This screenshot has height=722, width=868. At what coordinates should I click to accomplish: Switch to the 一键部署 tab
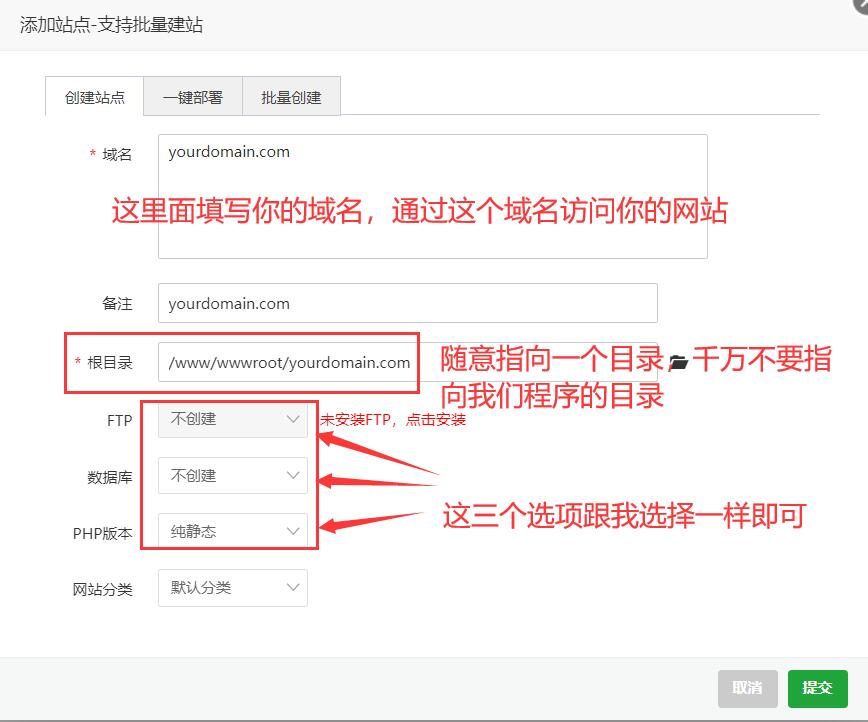click(194, 96)
